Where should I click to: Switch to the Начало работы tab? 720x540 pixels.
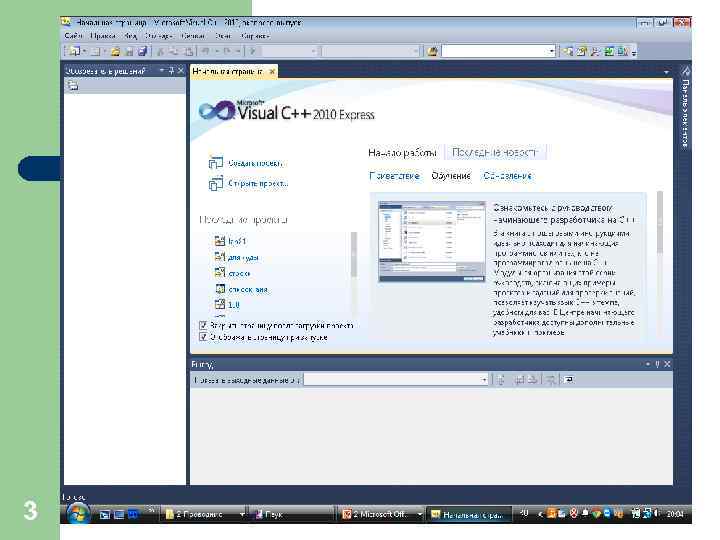pyautogui.click(x=402, y=152)
